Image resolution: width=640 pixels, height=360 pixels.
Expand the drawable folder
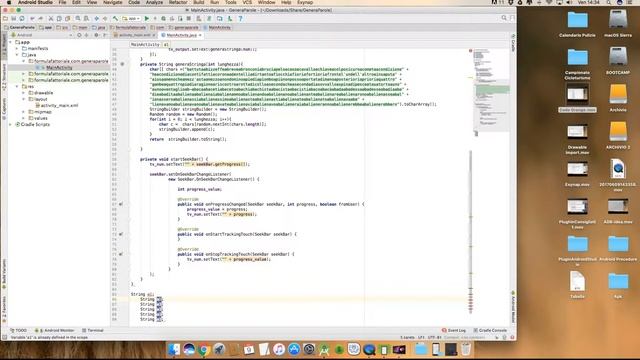[24, 93]
